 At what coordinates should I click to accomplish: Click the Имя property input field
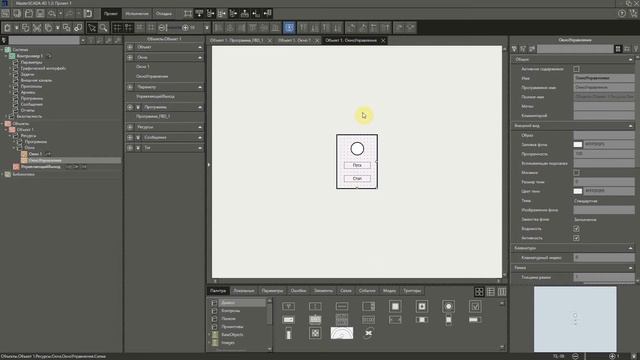(604, 78)
